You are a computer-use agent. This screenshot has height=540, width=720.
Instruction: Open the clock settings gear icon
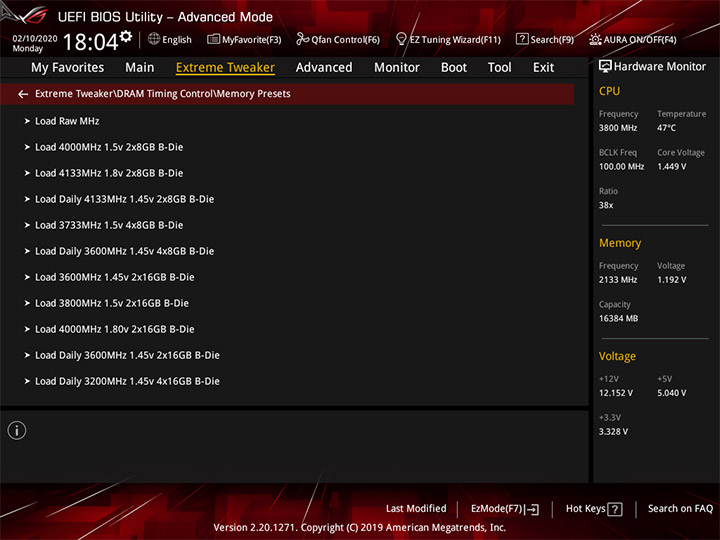point(126,36)
